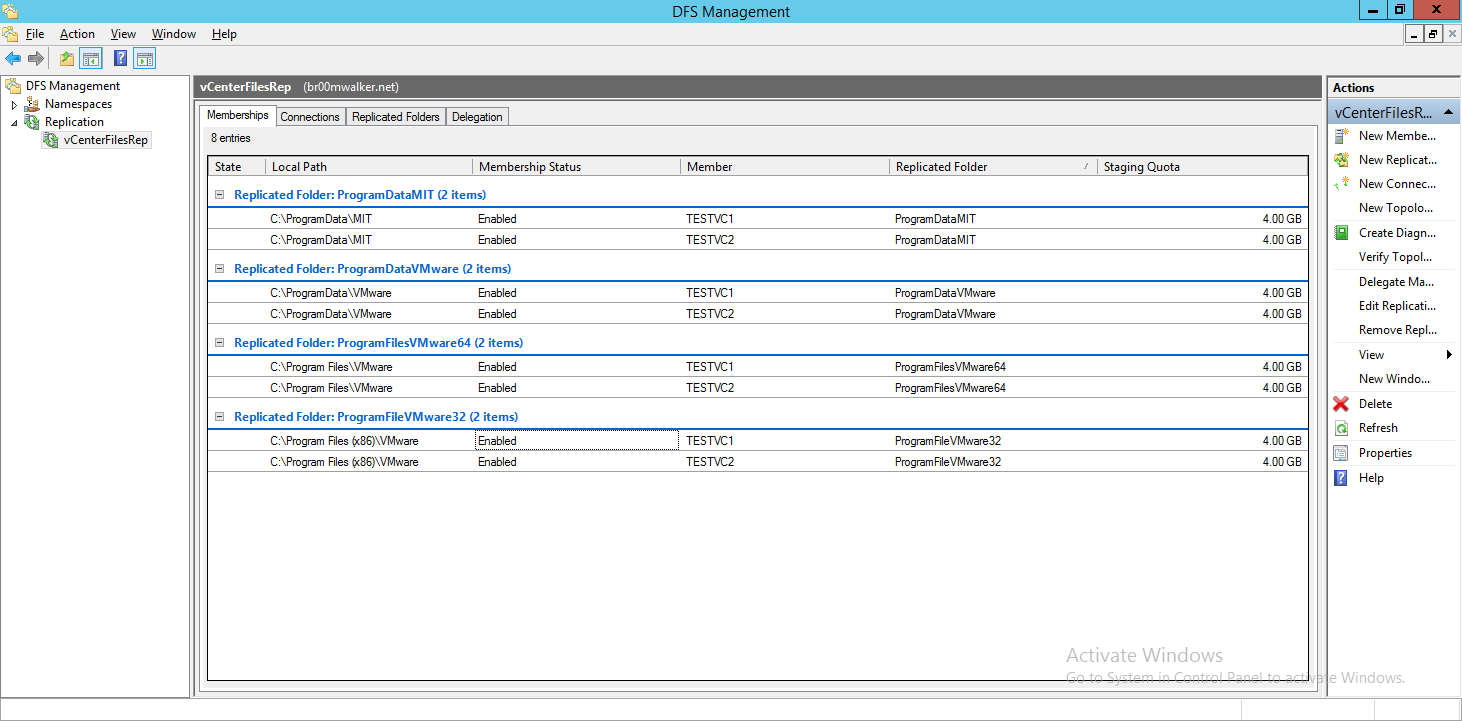Click the Create Diagnostic Report icon
This screenshot has height=721, width=1462.
coord(1341,233)
